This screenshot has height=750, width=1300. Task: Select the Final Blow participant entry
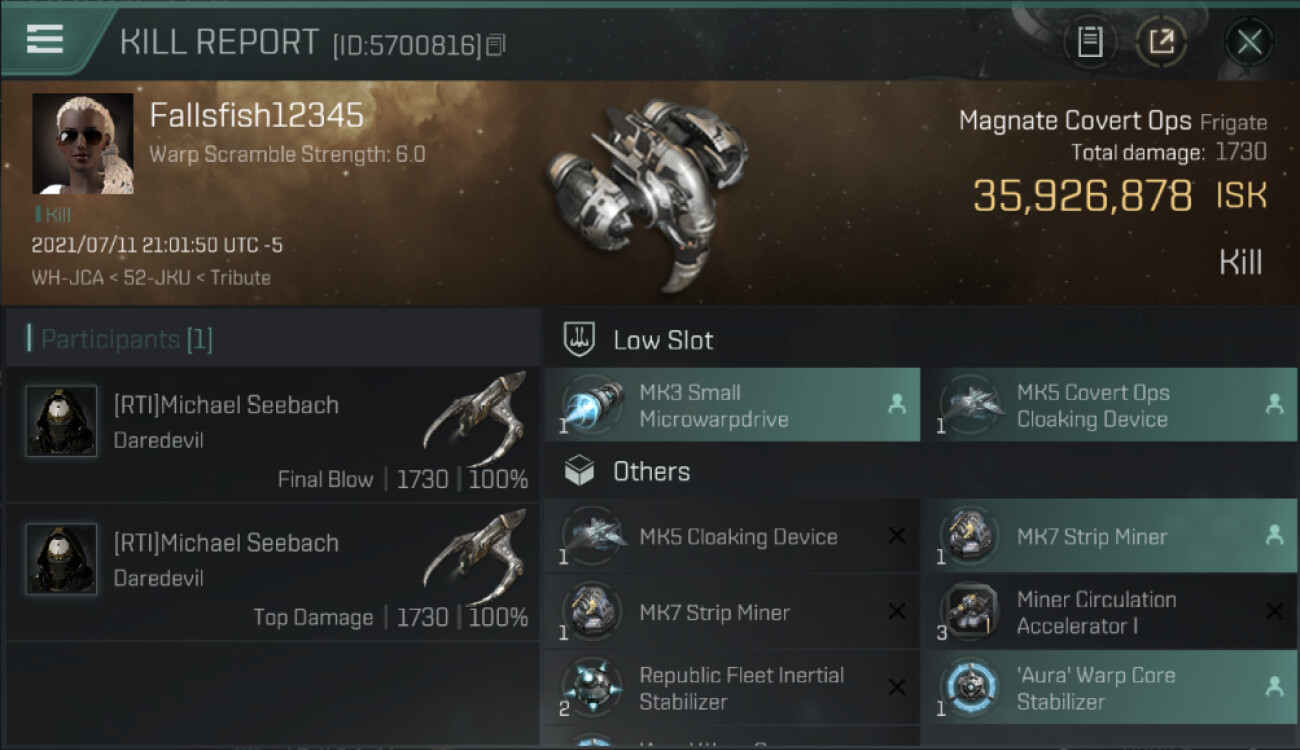(272, 435)
